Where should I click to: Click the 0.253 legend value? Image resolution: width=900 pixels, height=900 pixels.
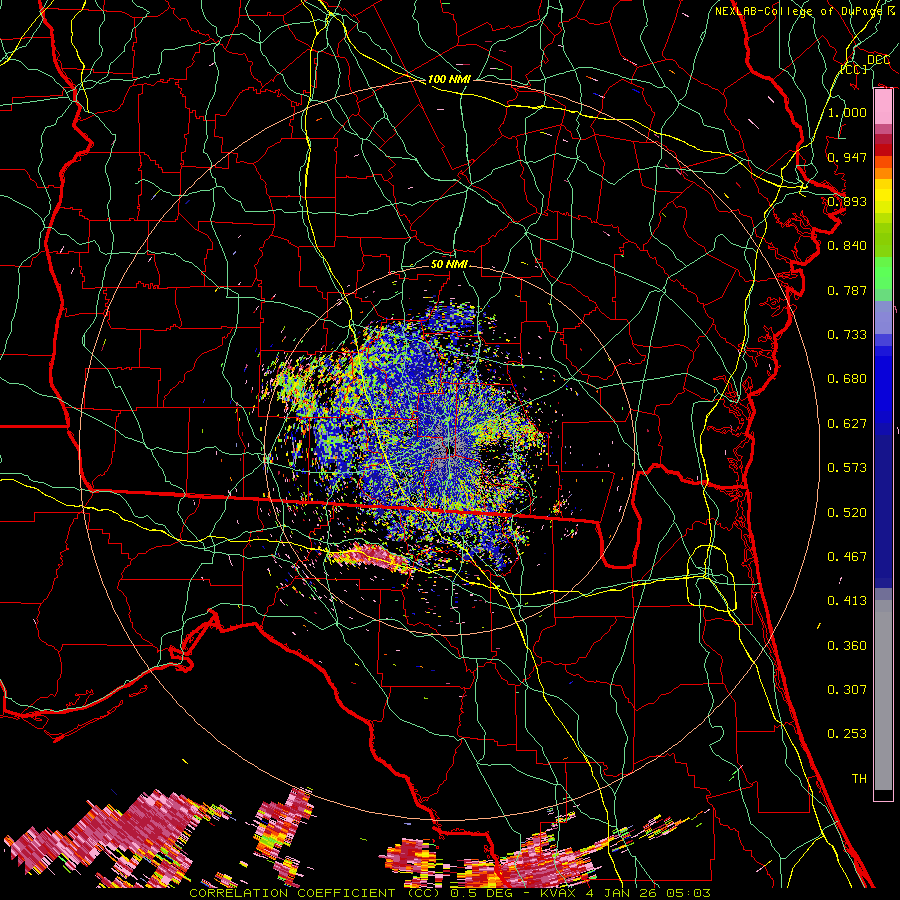847,734
